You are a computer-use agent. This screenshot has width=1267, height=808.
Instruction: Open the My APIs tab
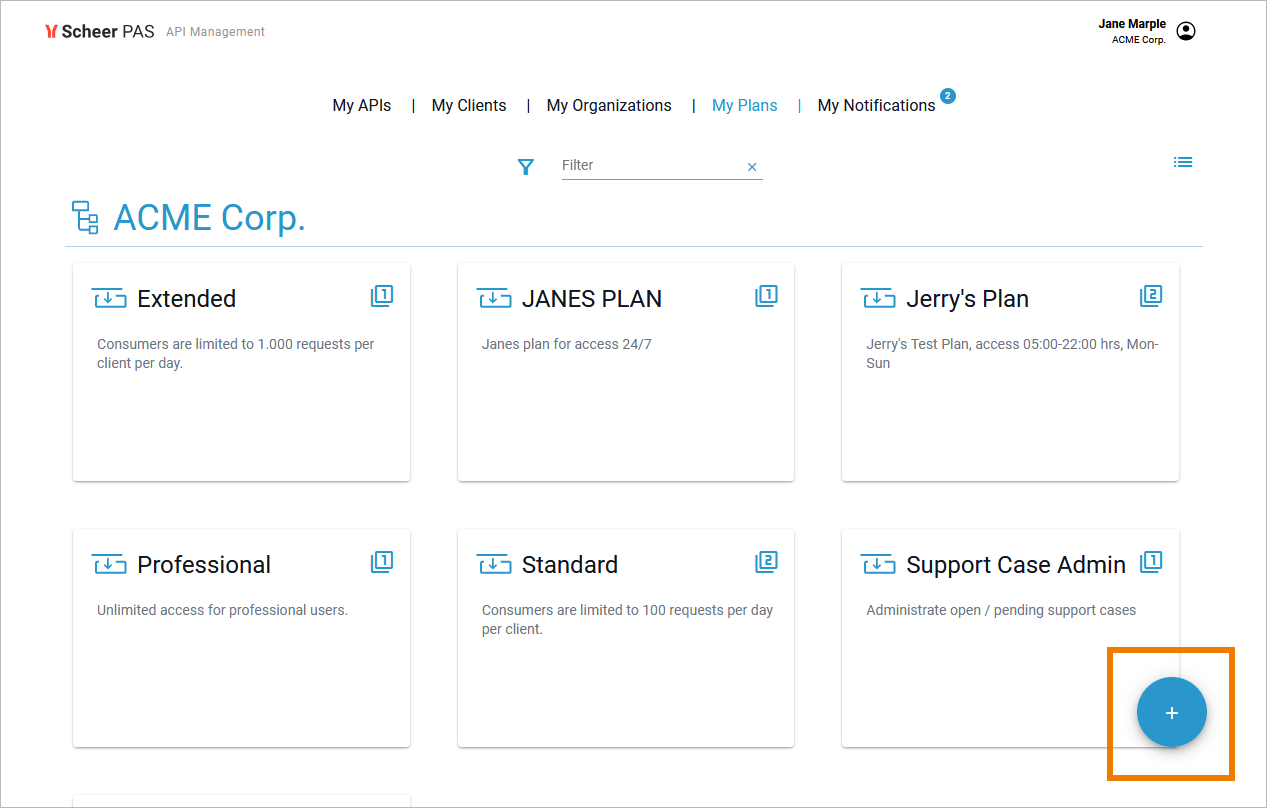(x=362, y=105)
